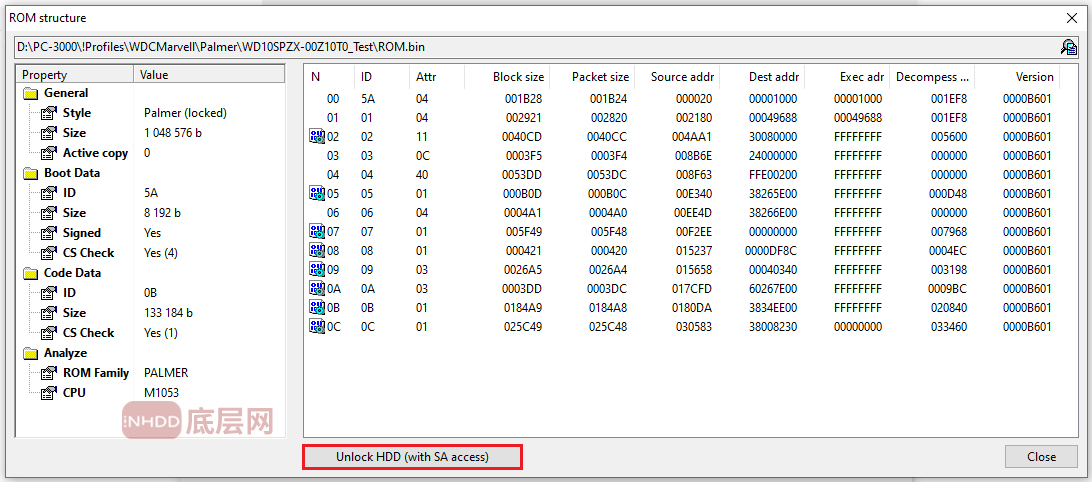
Task: Click module icon on row 0C
Action: [317, 327]
